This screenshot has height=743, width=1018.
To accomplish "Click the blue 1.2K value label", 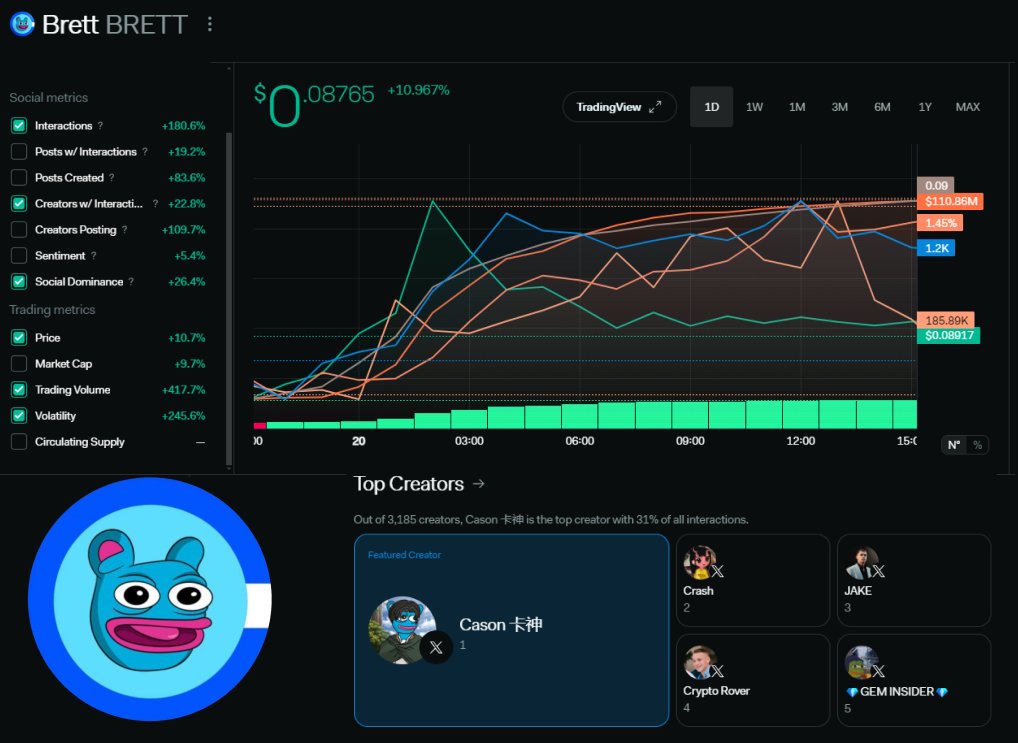I will click(936, 248).
